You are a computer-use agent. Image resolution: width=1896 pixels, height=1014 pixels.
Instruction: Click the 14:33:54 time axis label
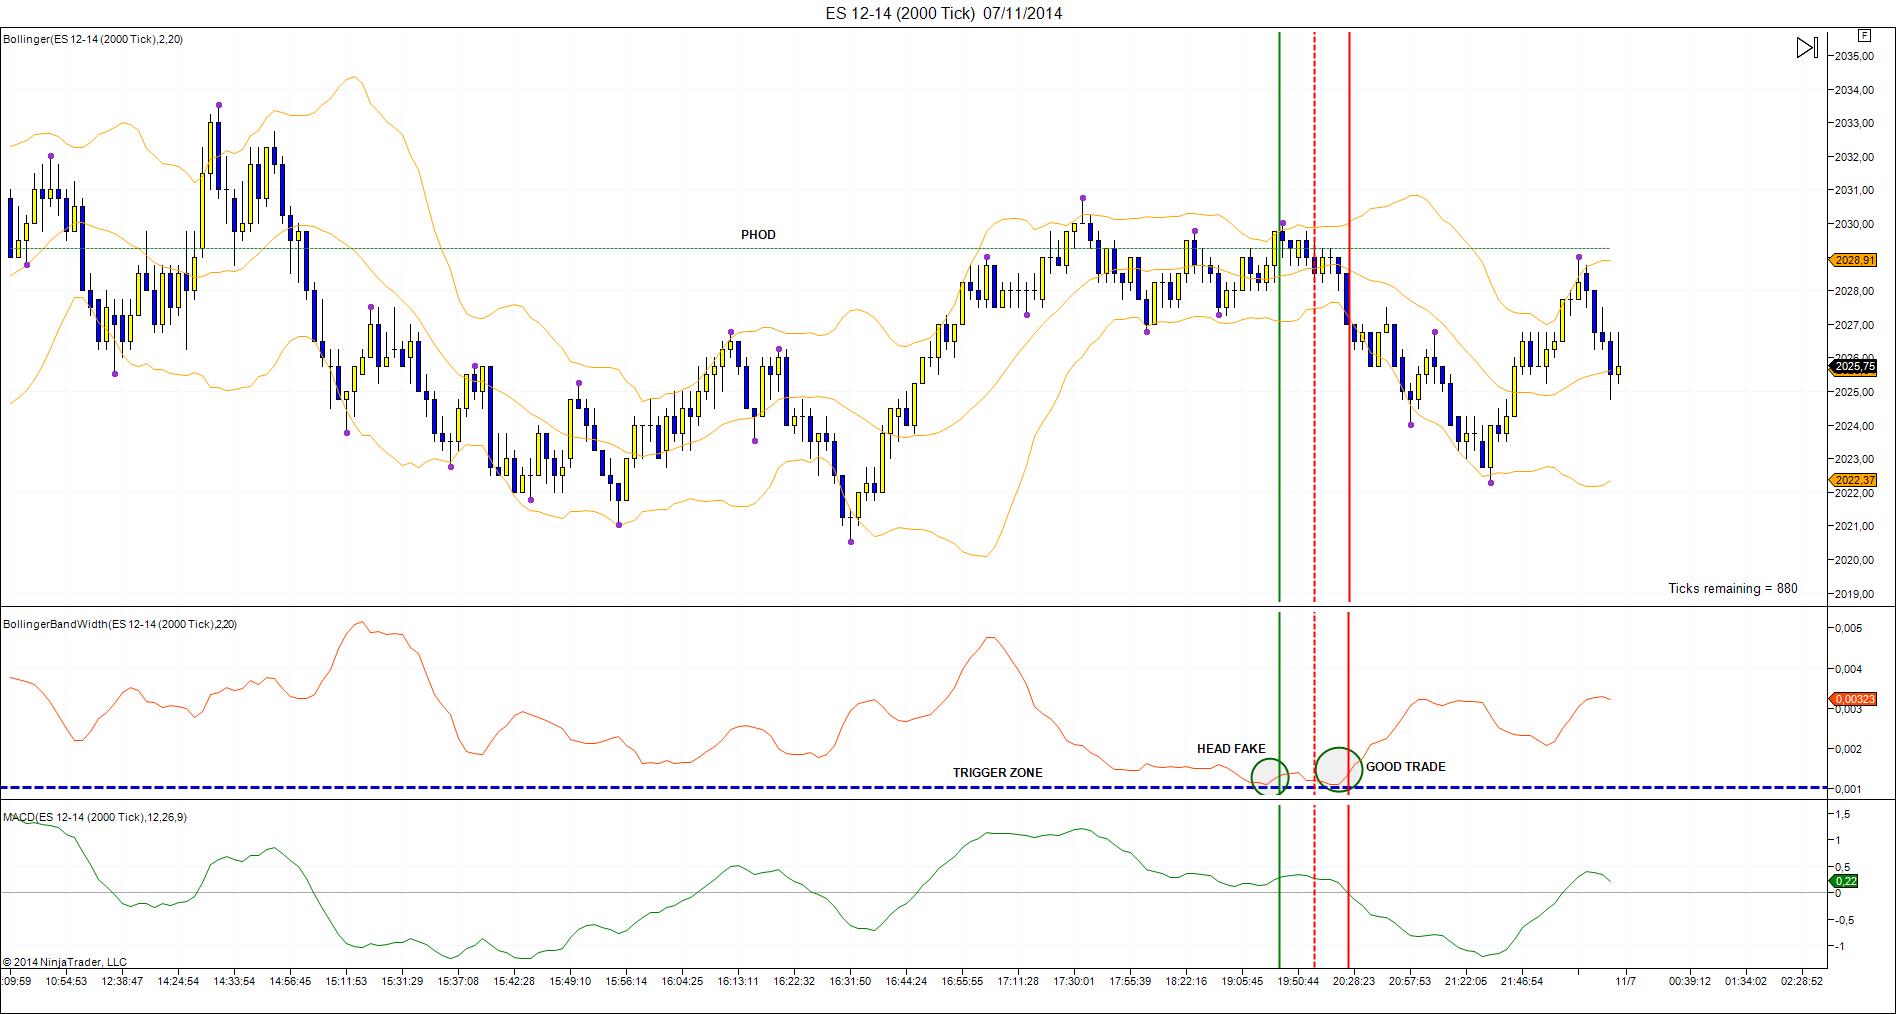tap(234, 981)
